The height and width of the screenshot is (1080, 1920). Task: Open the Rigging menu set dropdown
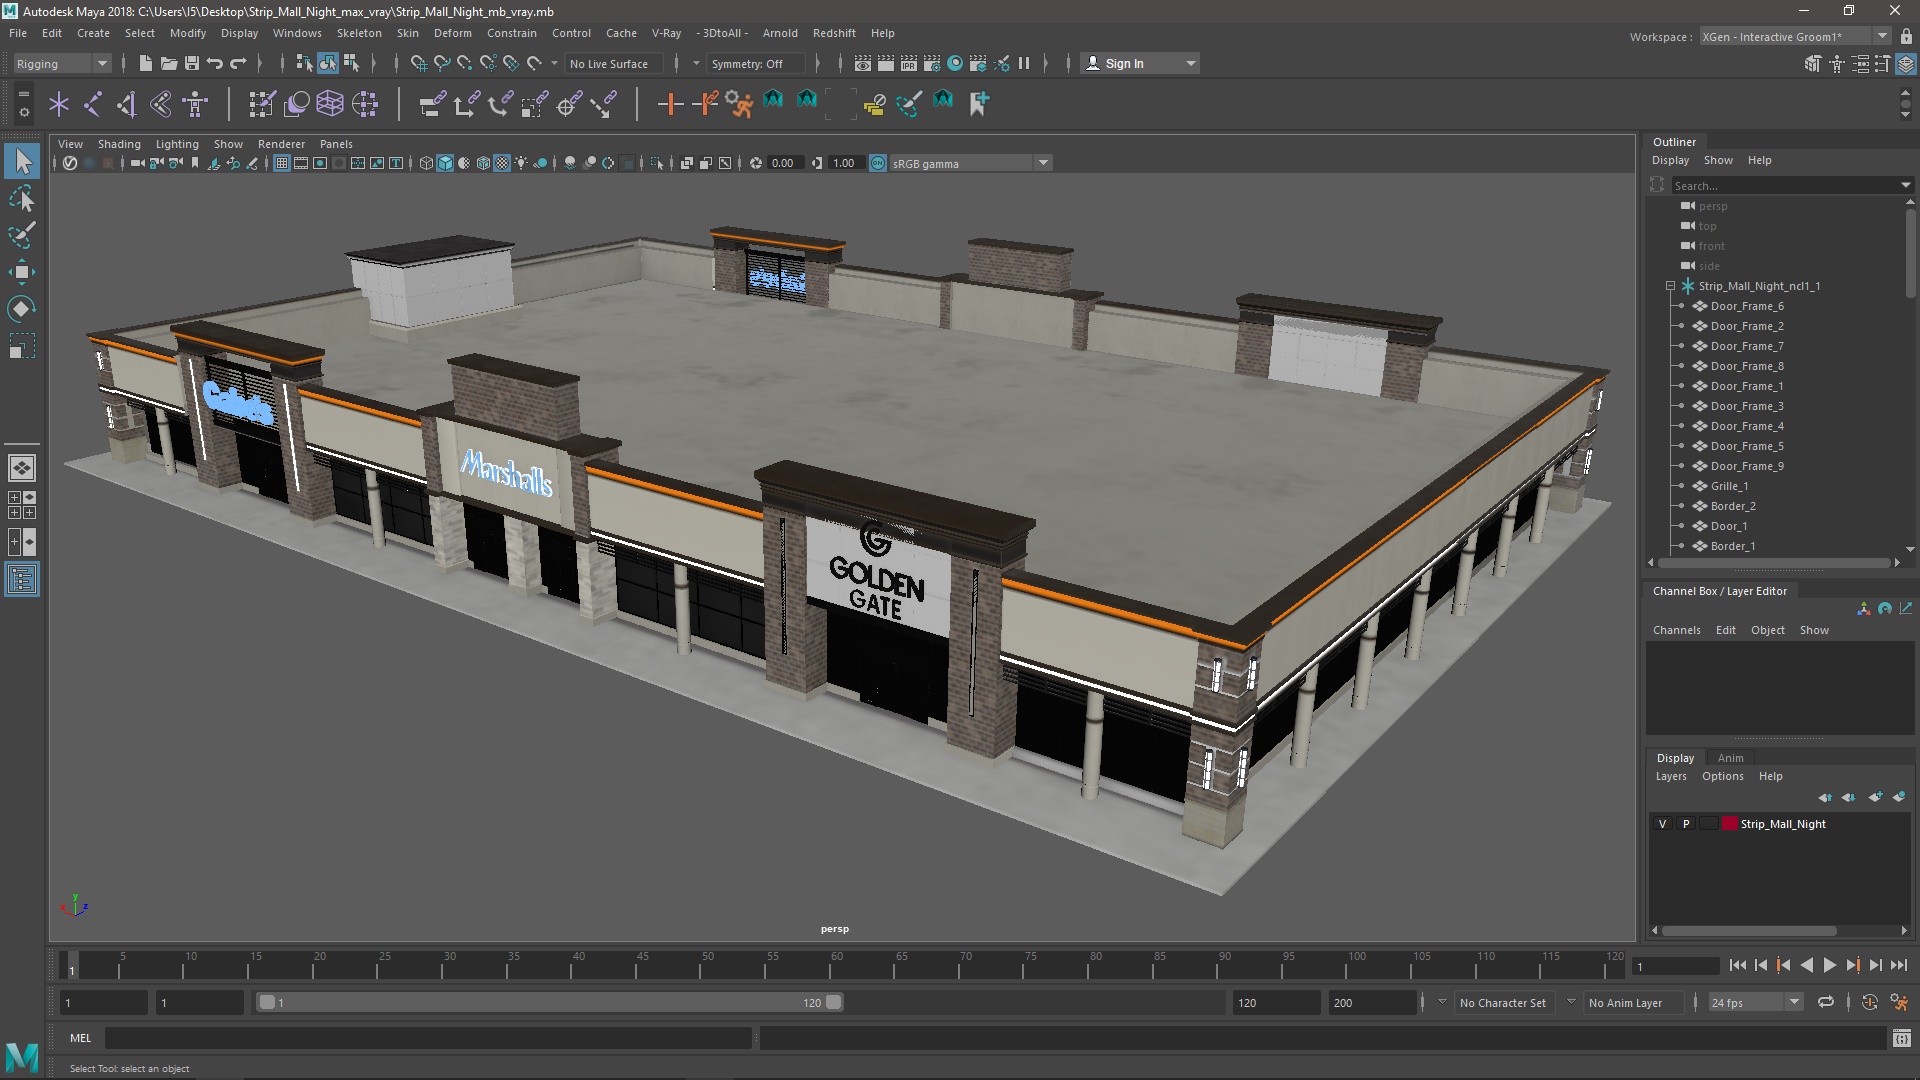[x=62, y=63]
